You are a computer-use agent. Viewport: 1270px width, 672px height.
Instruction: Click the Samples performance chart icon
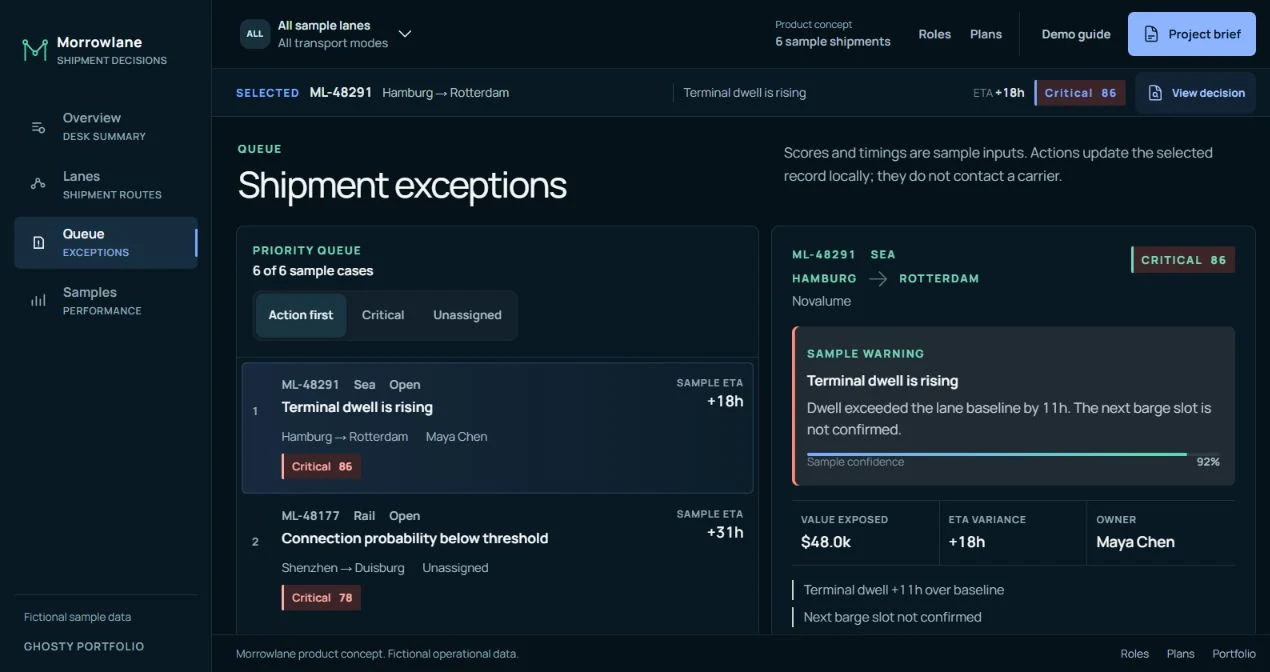[38, 300]
